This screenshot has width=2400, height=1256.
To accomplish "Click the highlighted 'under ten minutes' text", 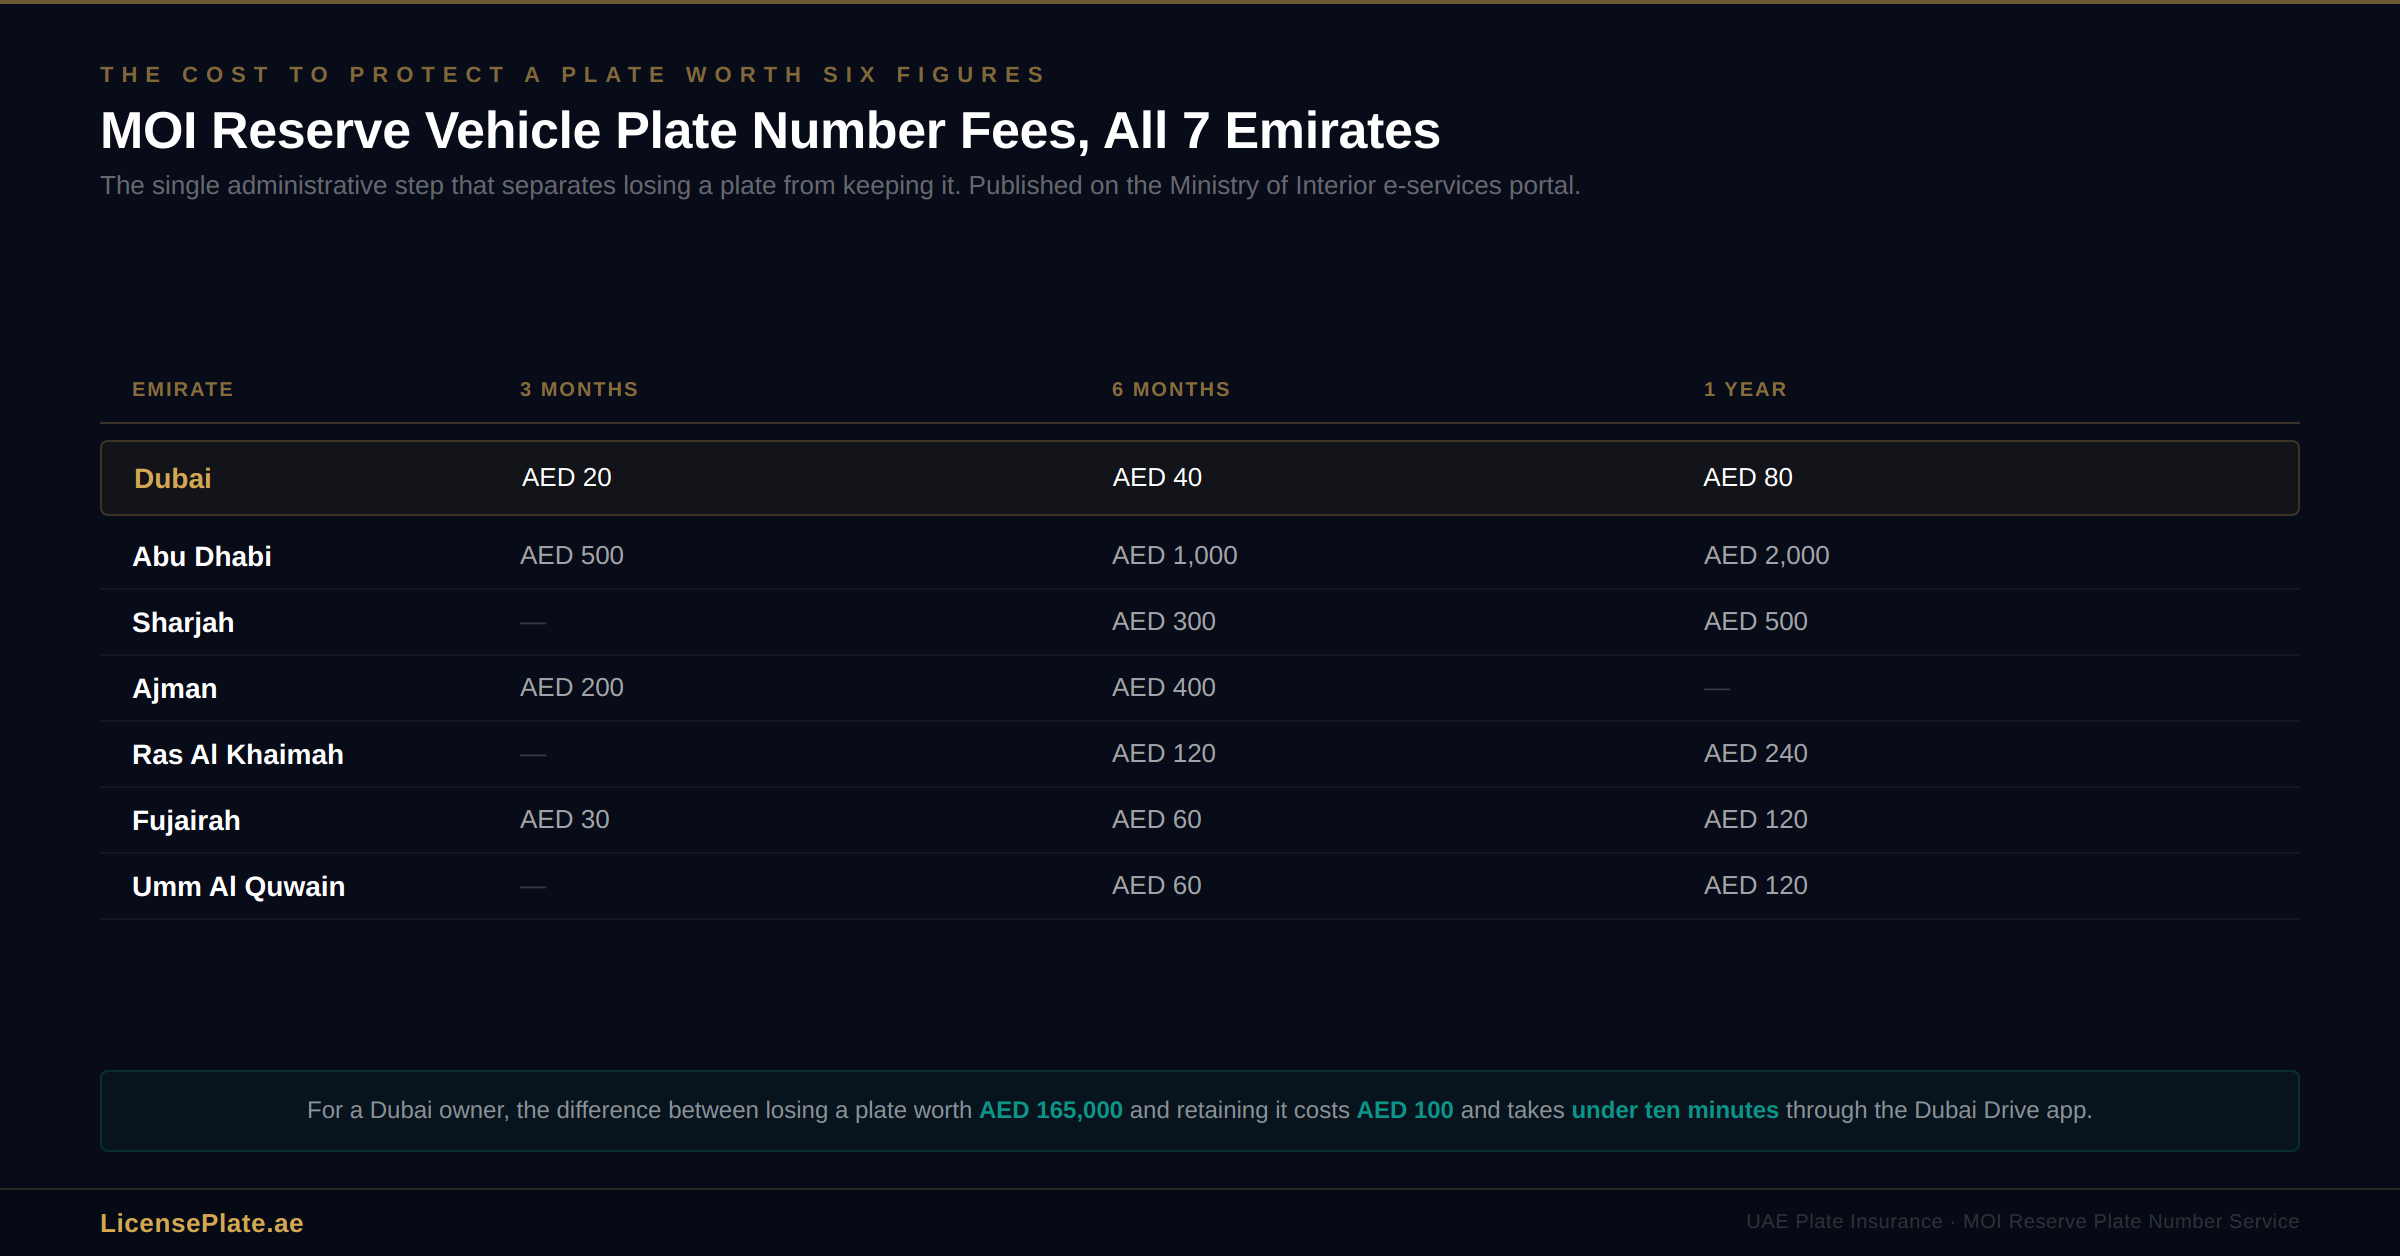I will coord(1675,1111).
